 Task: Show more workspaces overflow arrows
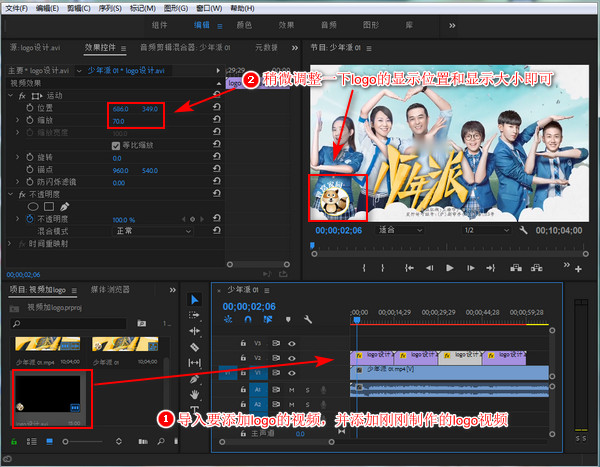tap(452, 25)
